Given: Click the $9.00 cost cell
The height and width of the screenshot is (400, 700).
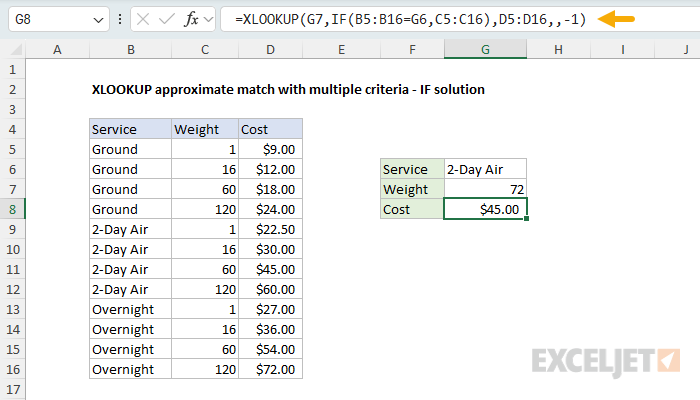Looking at the screenshot, I should [271, 149].
